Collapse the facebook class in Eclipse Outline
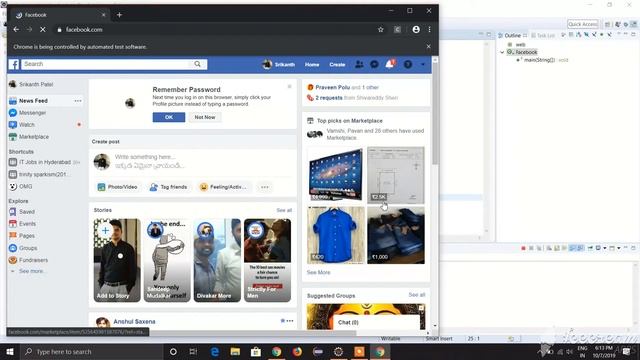 point(502,52)
